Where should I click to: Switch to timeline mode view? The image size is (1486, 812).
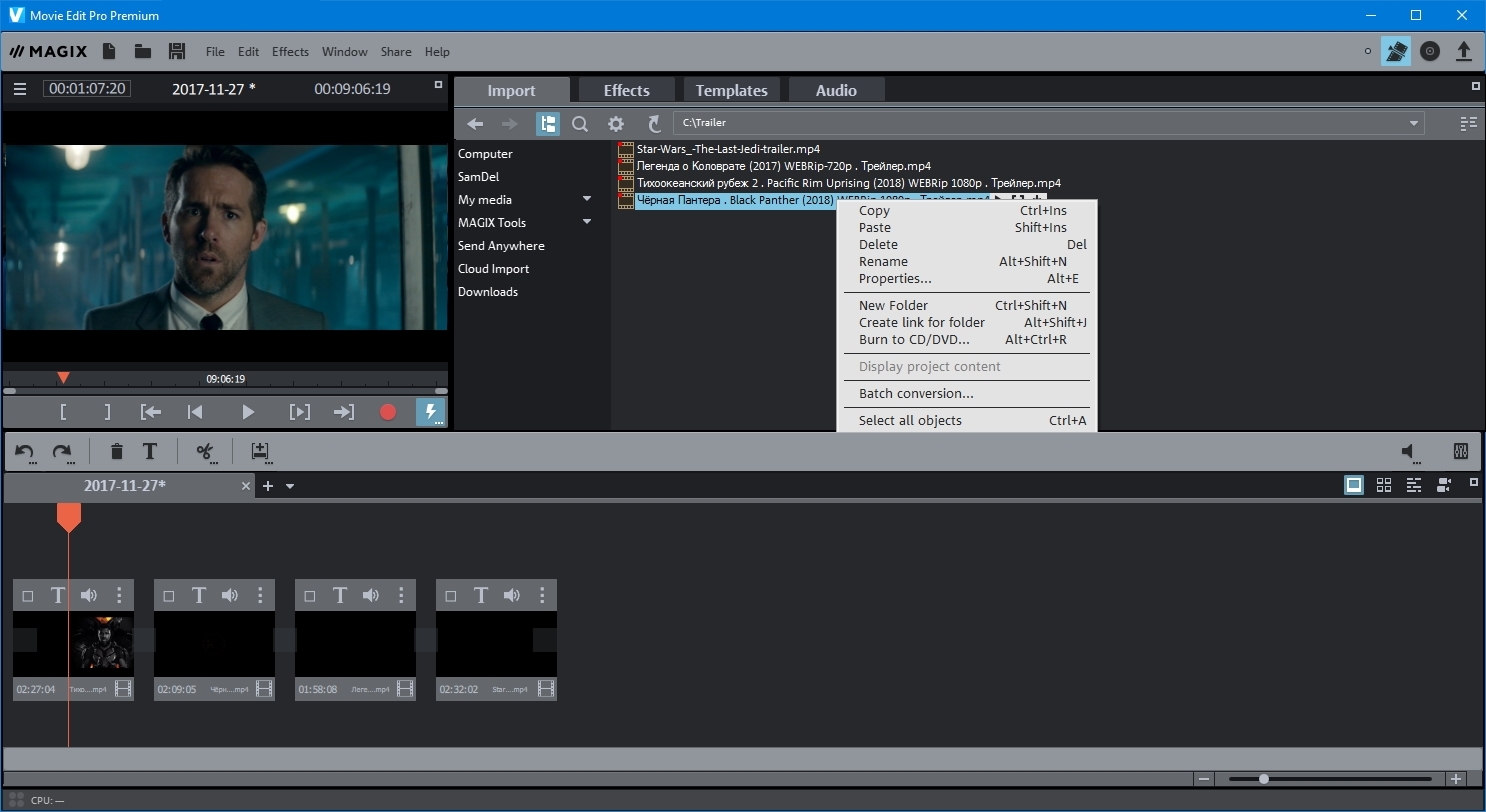[x=1414, y=485]
